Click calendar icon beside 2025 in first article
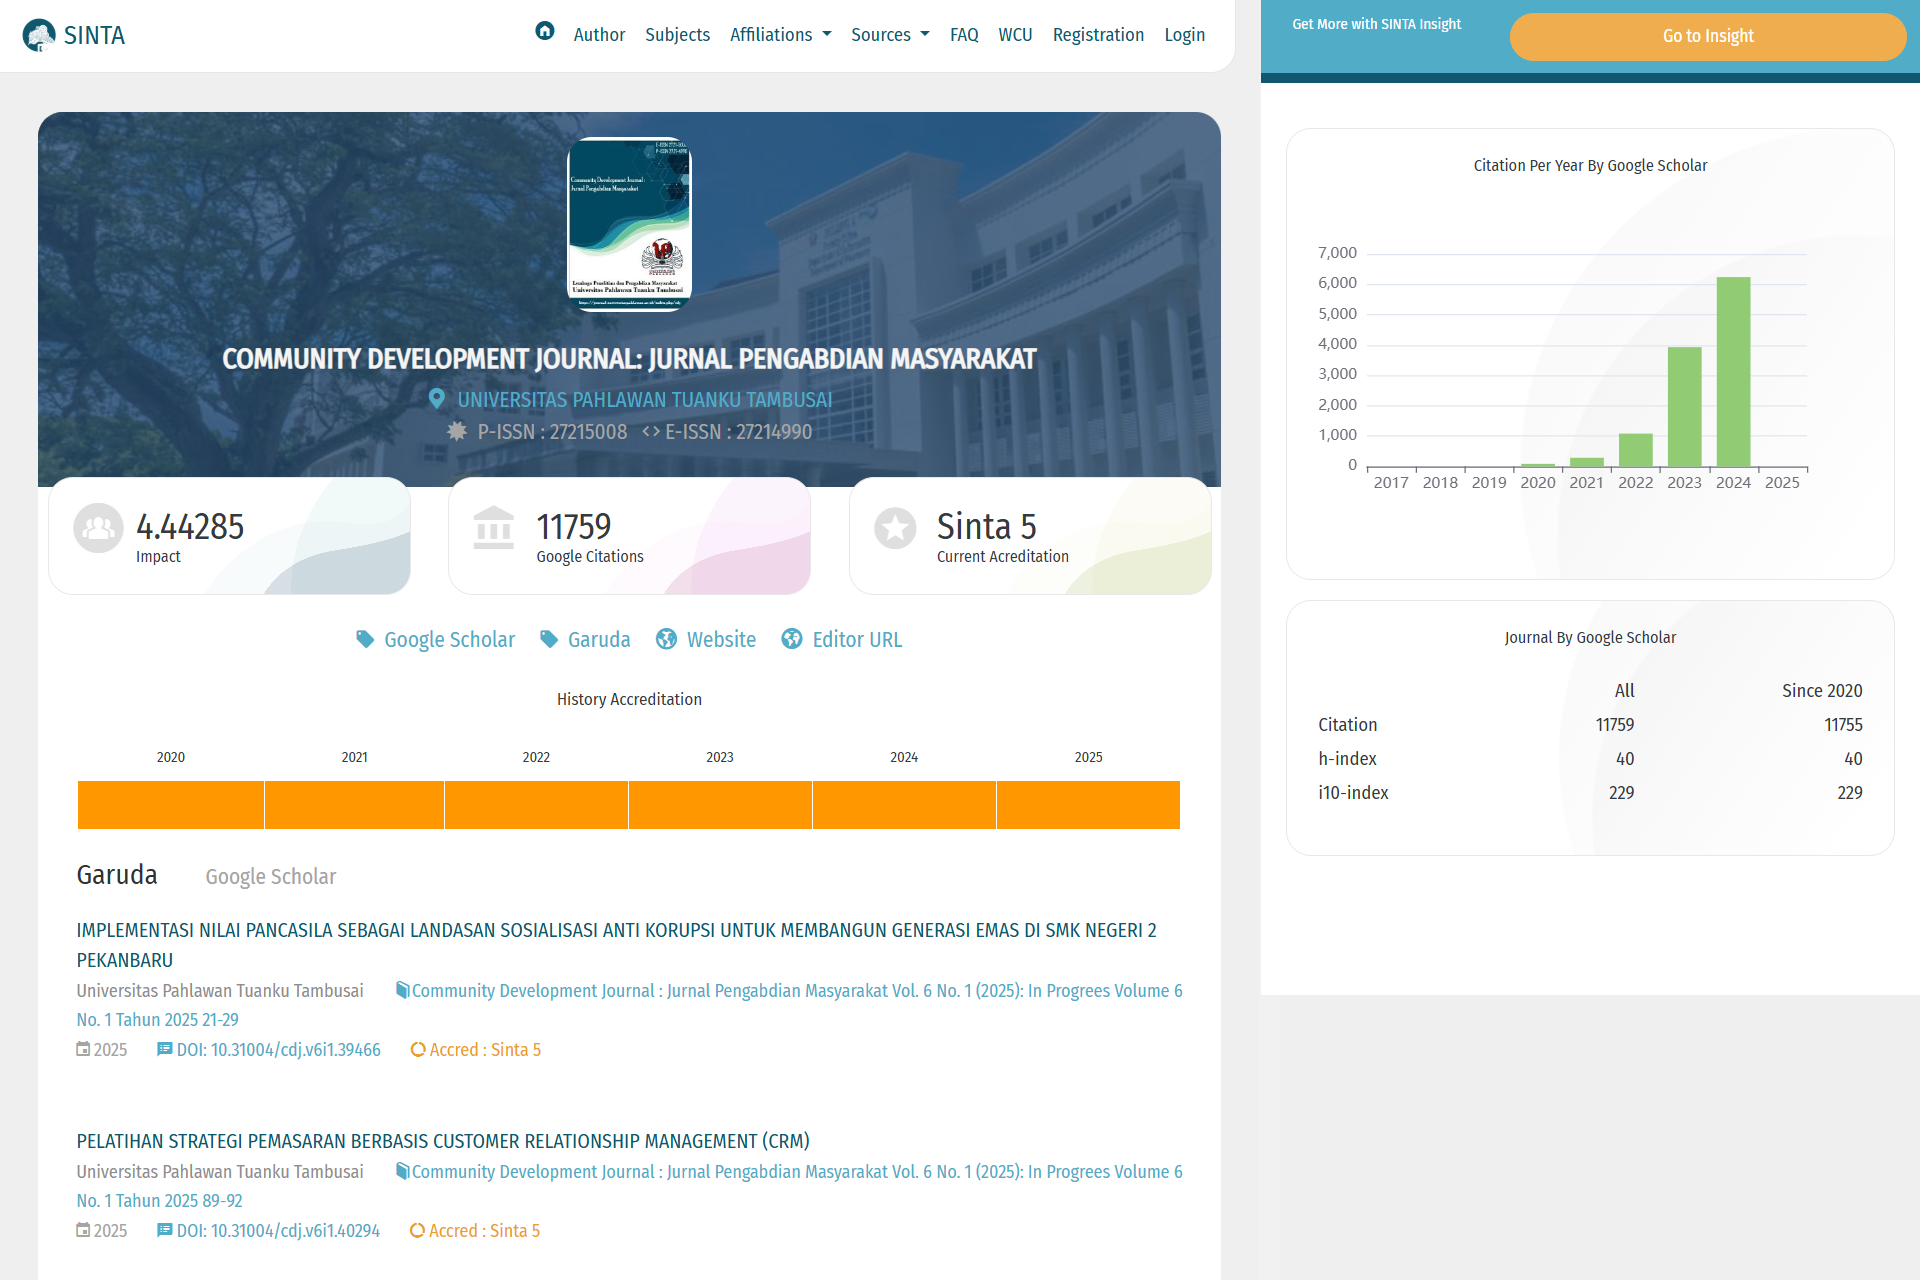The width and height of the screenshot is (1920, 1280). (x=83, y=1049)
